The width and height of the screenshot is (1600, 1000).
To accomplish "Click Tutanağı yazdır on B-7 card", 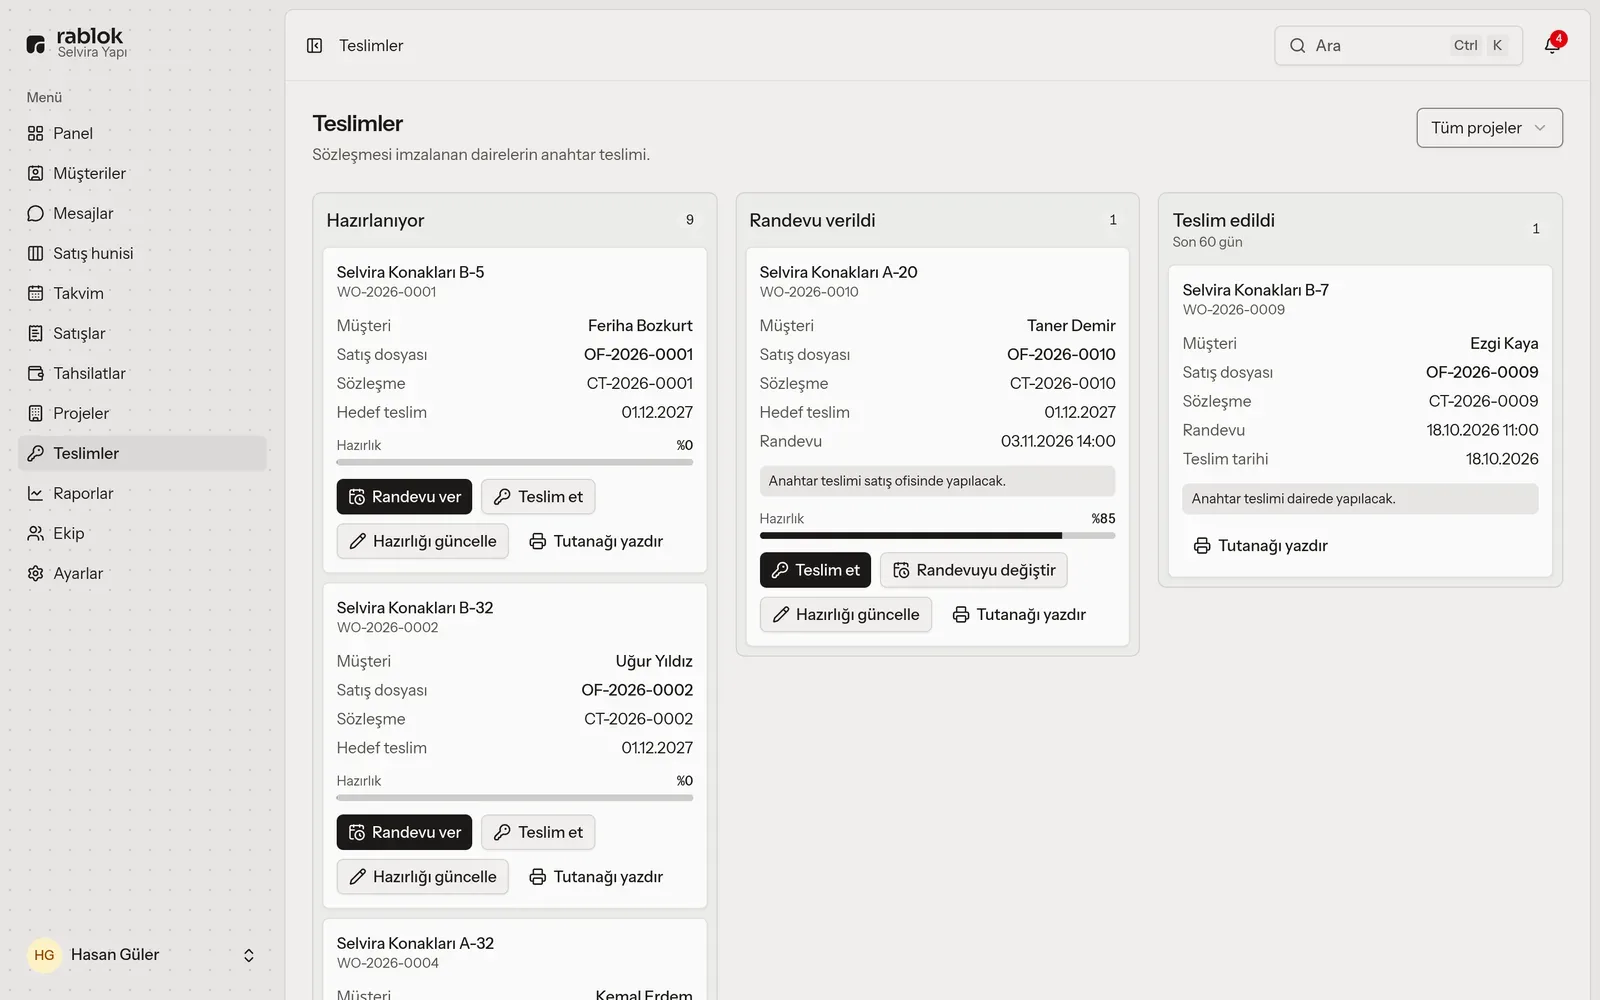I will click(x=1260, y=546).
